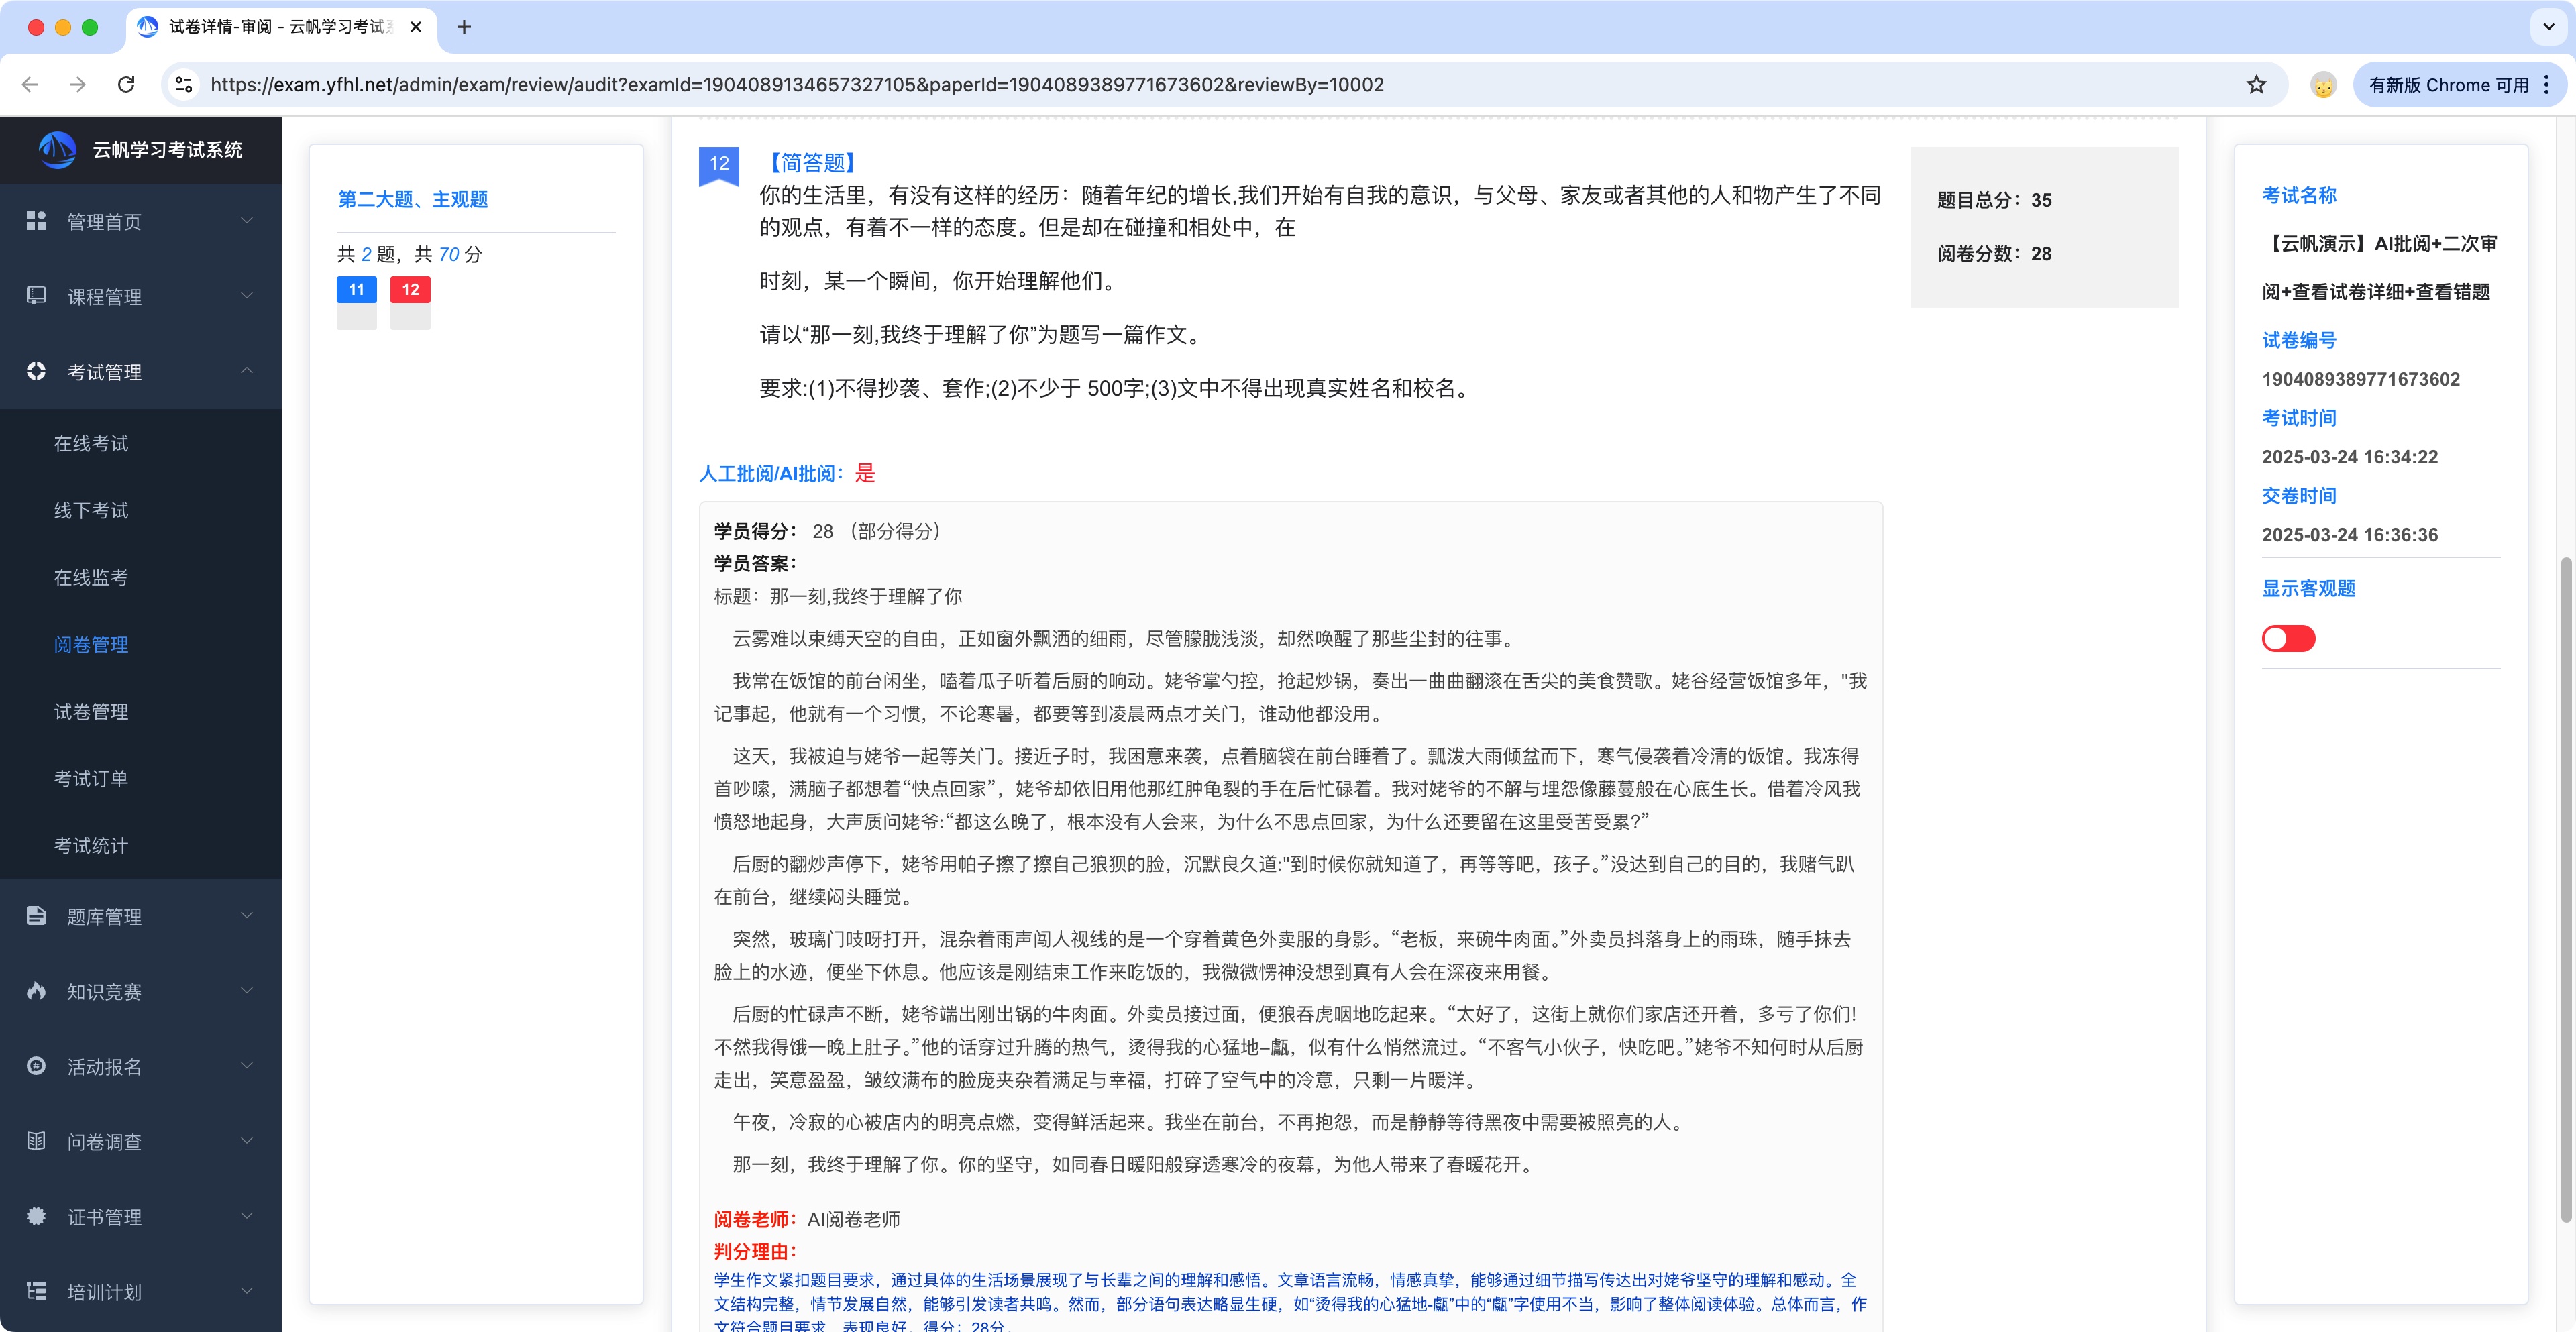This screenshot has height=1332, width=2576.
Task: Click the browser profile avatar icon
Action: coord(2324,84)
